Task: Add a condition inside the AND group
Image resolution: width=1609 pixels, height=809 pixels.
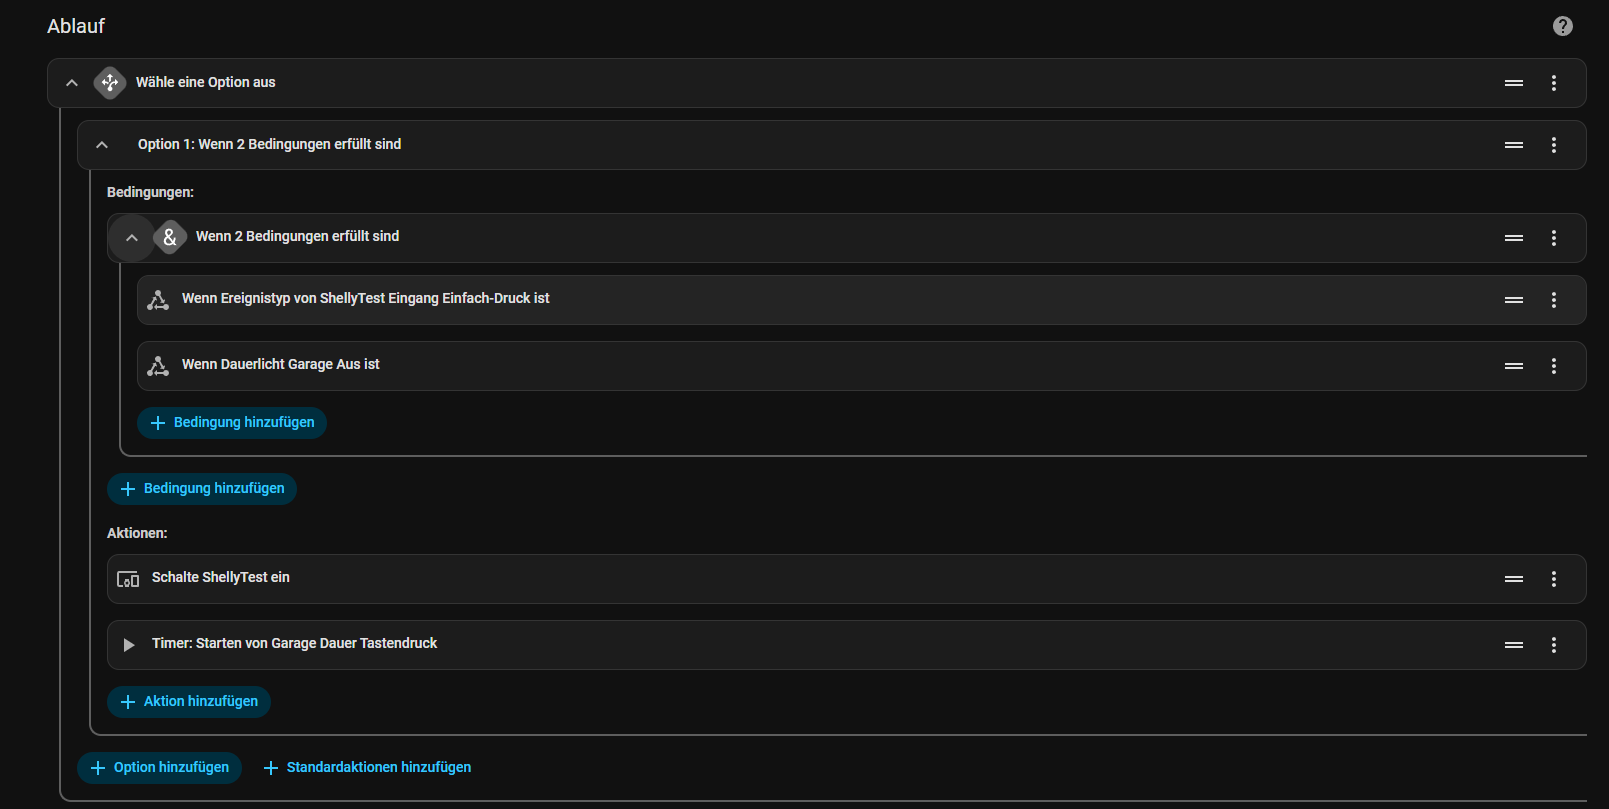Action: [232, 423]
